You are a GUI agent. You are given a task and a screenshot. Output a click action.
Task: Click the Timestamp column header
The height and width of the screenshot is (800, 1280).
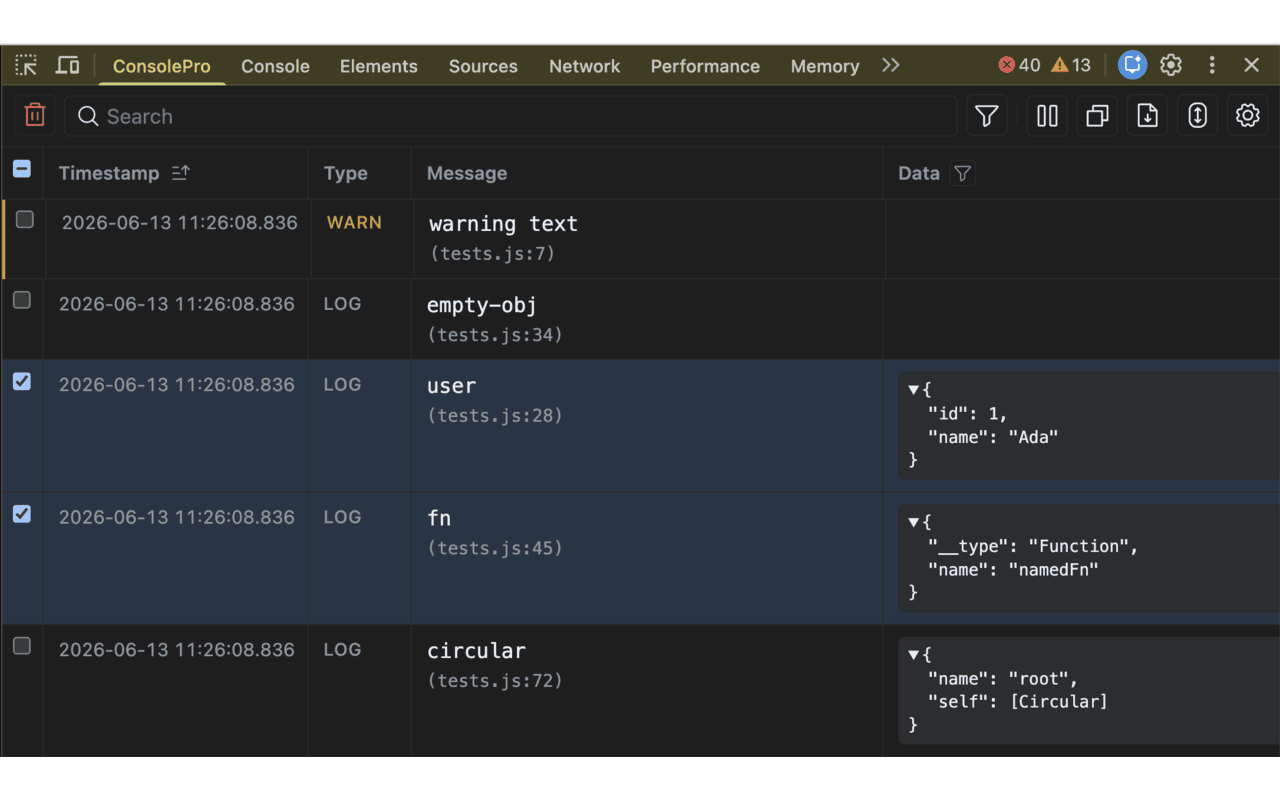(109, 173)
